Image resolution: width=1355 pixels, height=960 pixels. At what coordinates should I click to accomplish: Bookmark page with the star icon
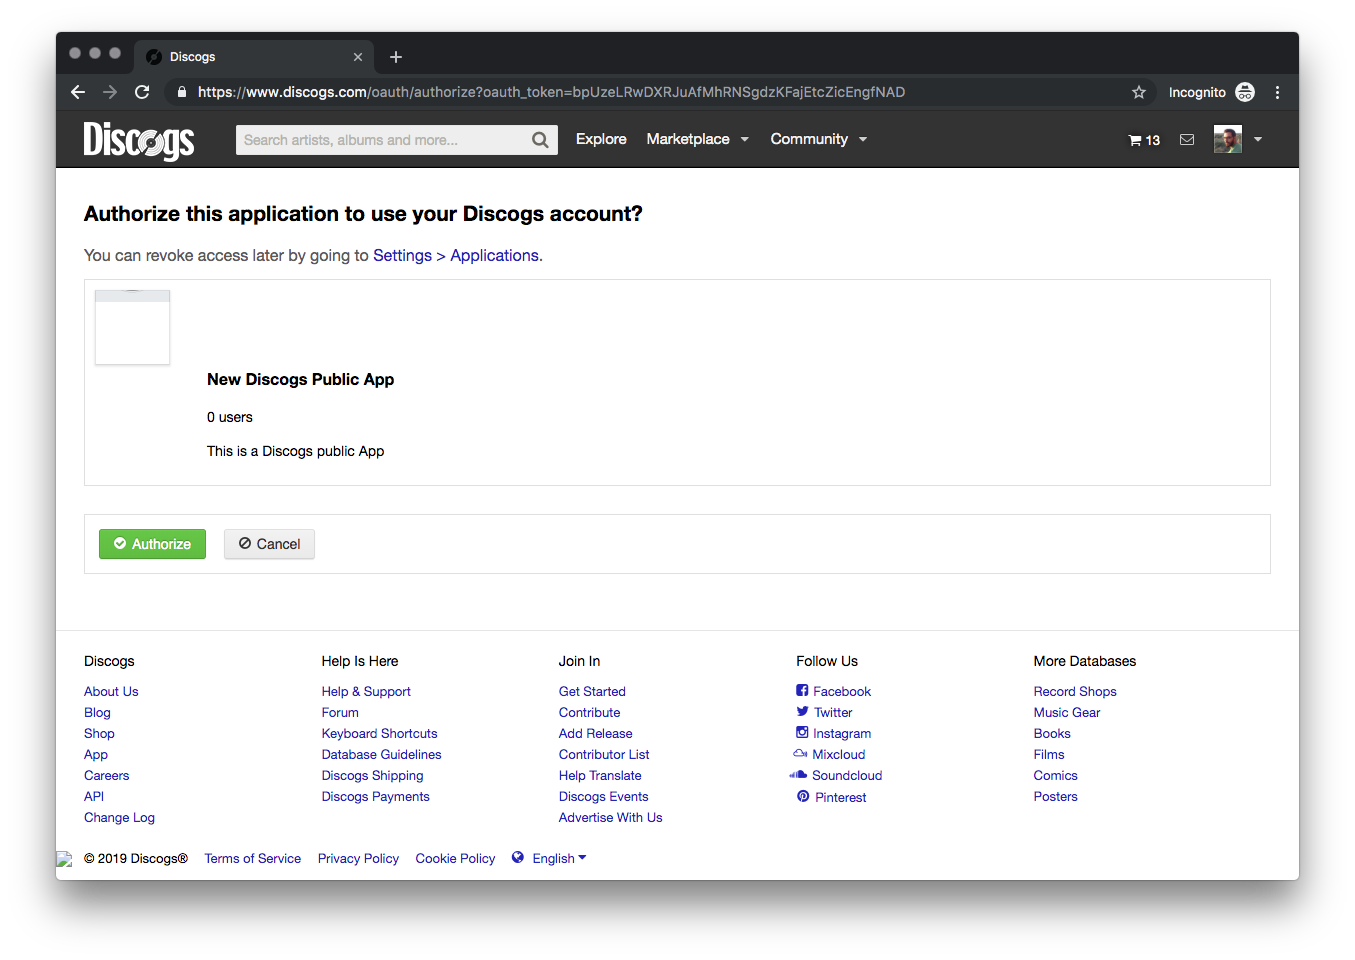tap(1139, 92)
